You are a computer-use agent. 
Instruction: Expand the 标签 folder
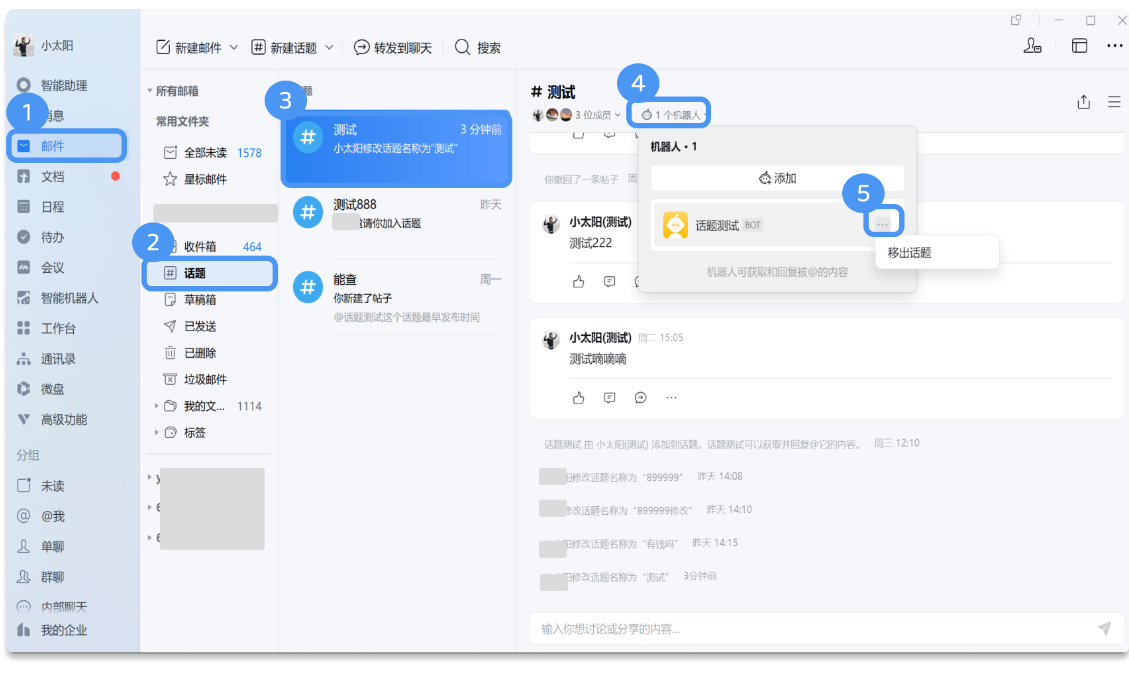coord(156,433)
